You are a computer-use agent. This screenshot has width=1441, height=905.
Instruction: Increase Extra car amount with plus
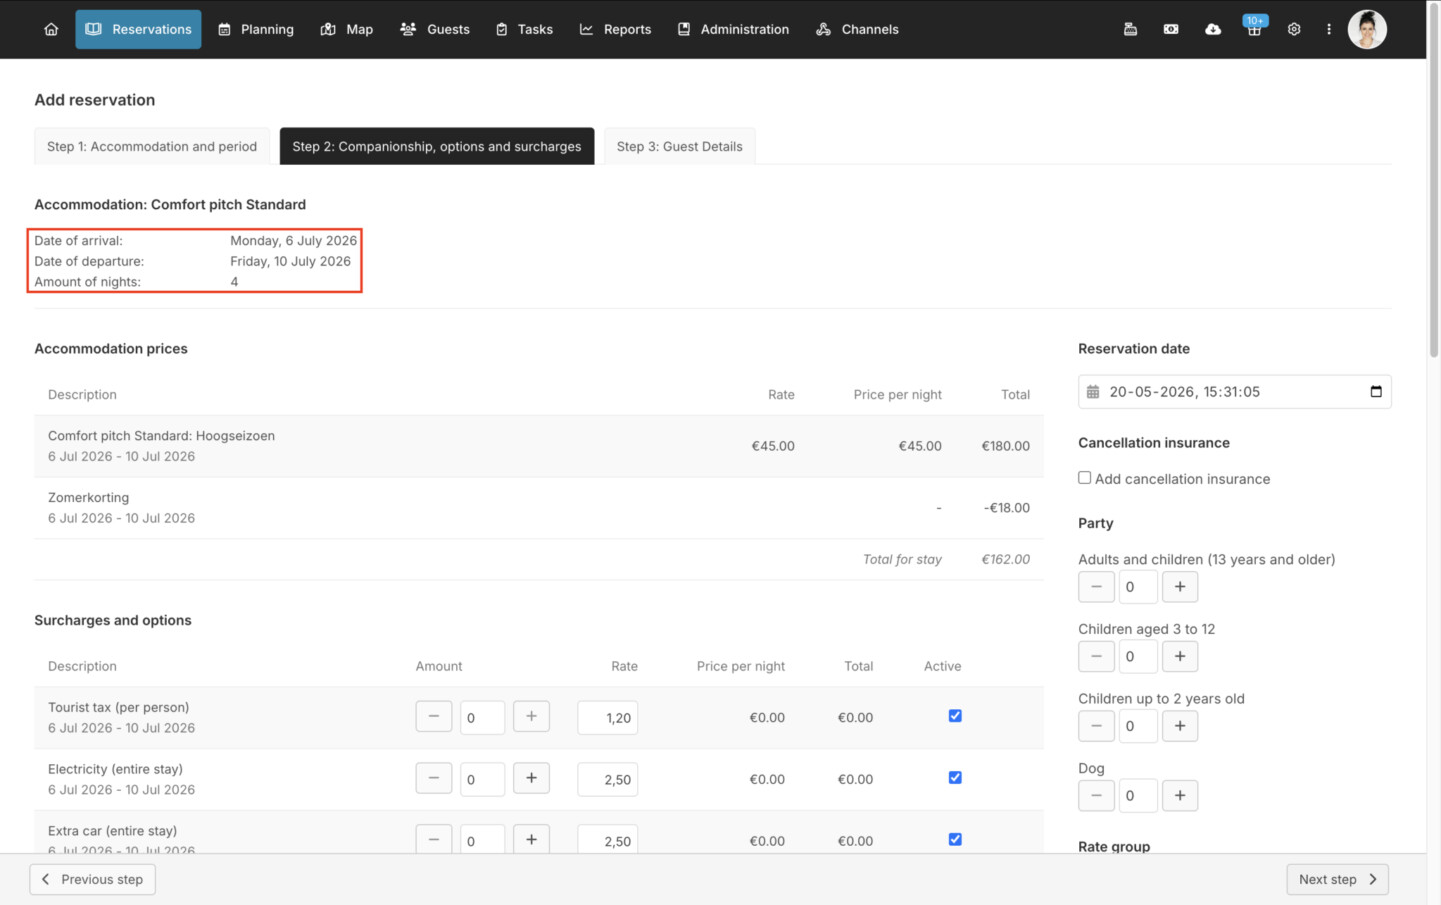click(x=531, y=840)
